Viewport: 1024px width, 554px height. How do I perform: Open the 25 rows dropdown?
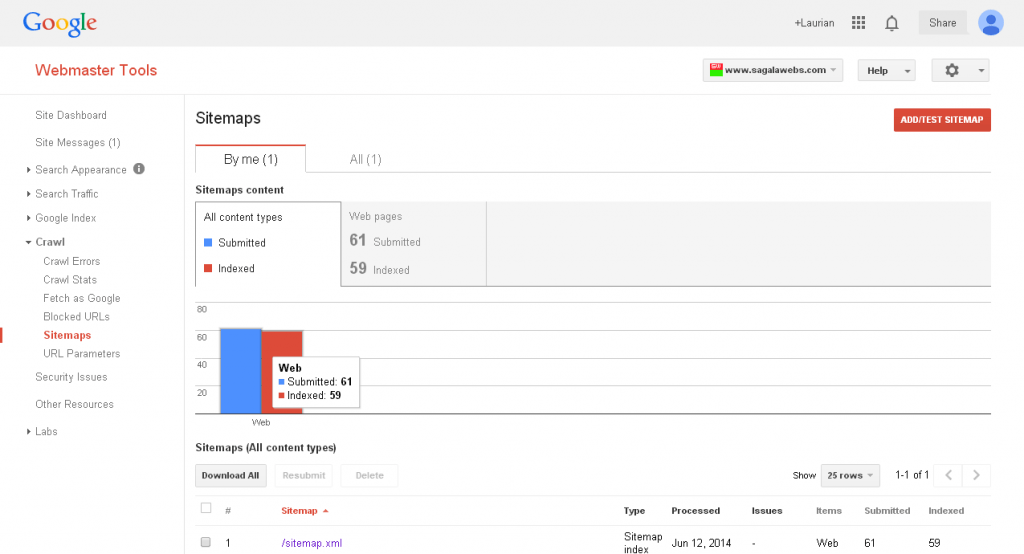850,475
